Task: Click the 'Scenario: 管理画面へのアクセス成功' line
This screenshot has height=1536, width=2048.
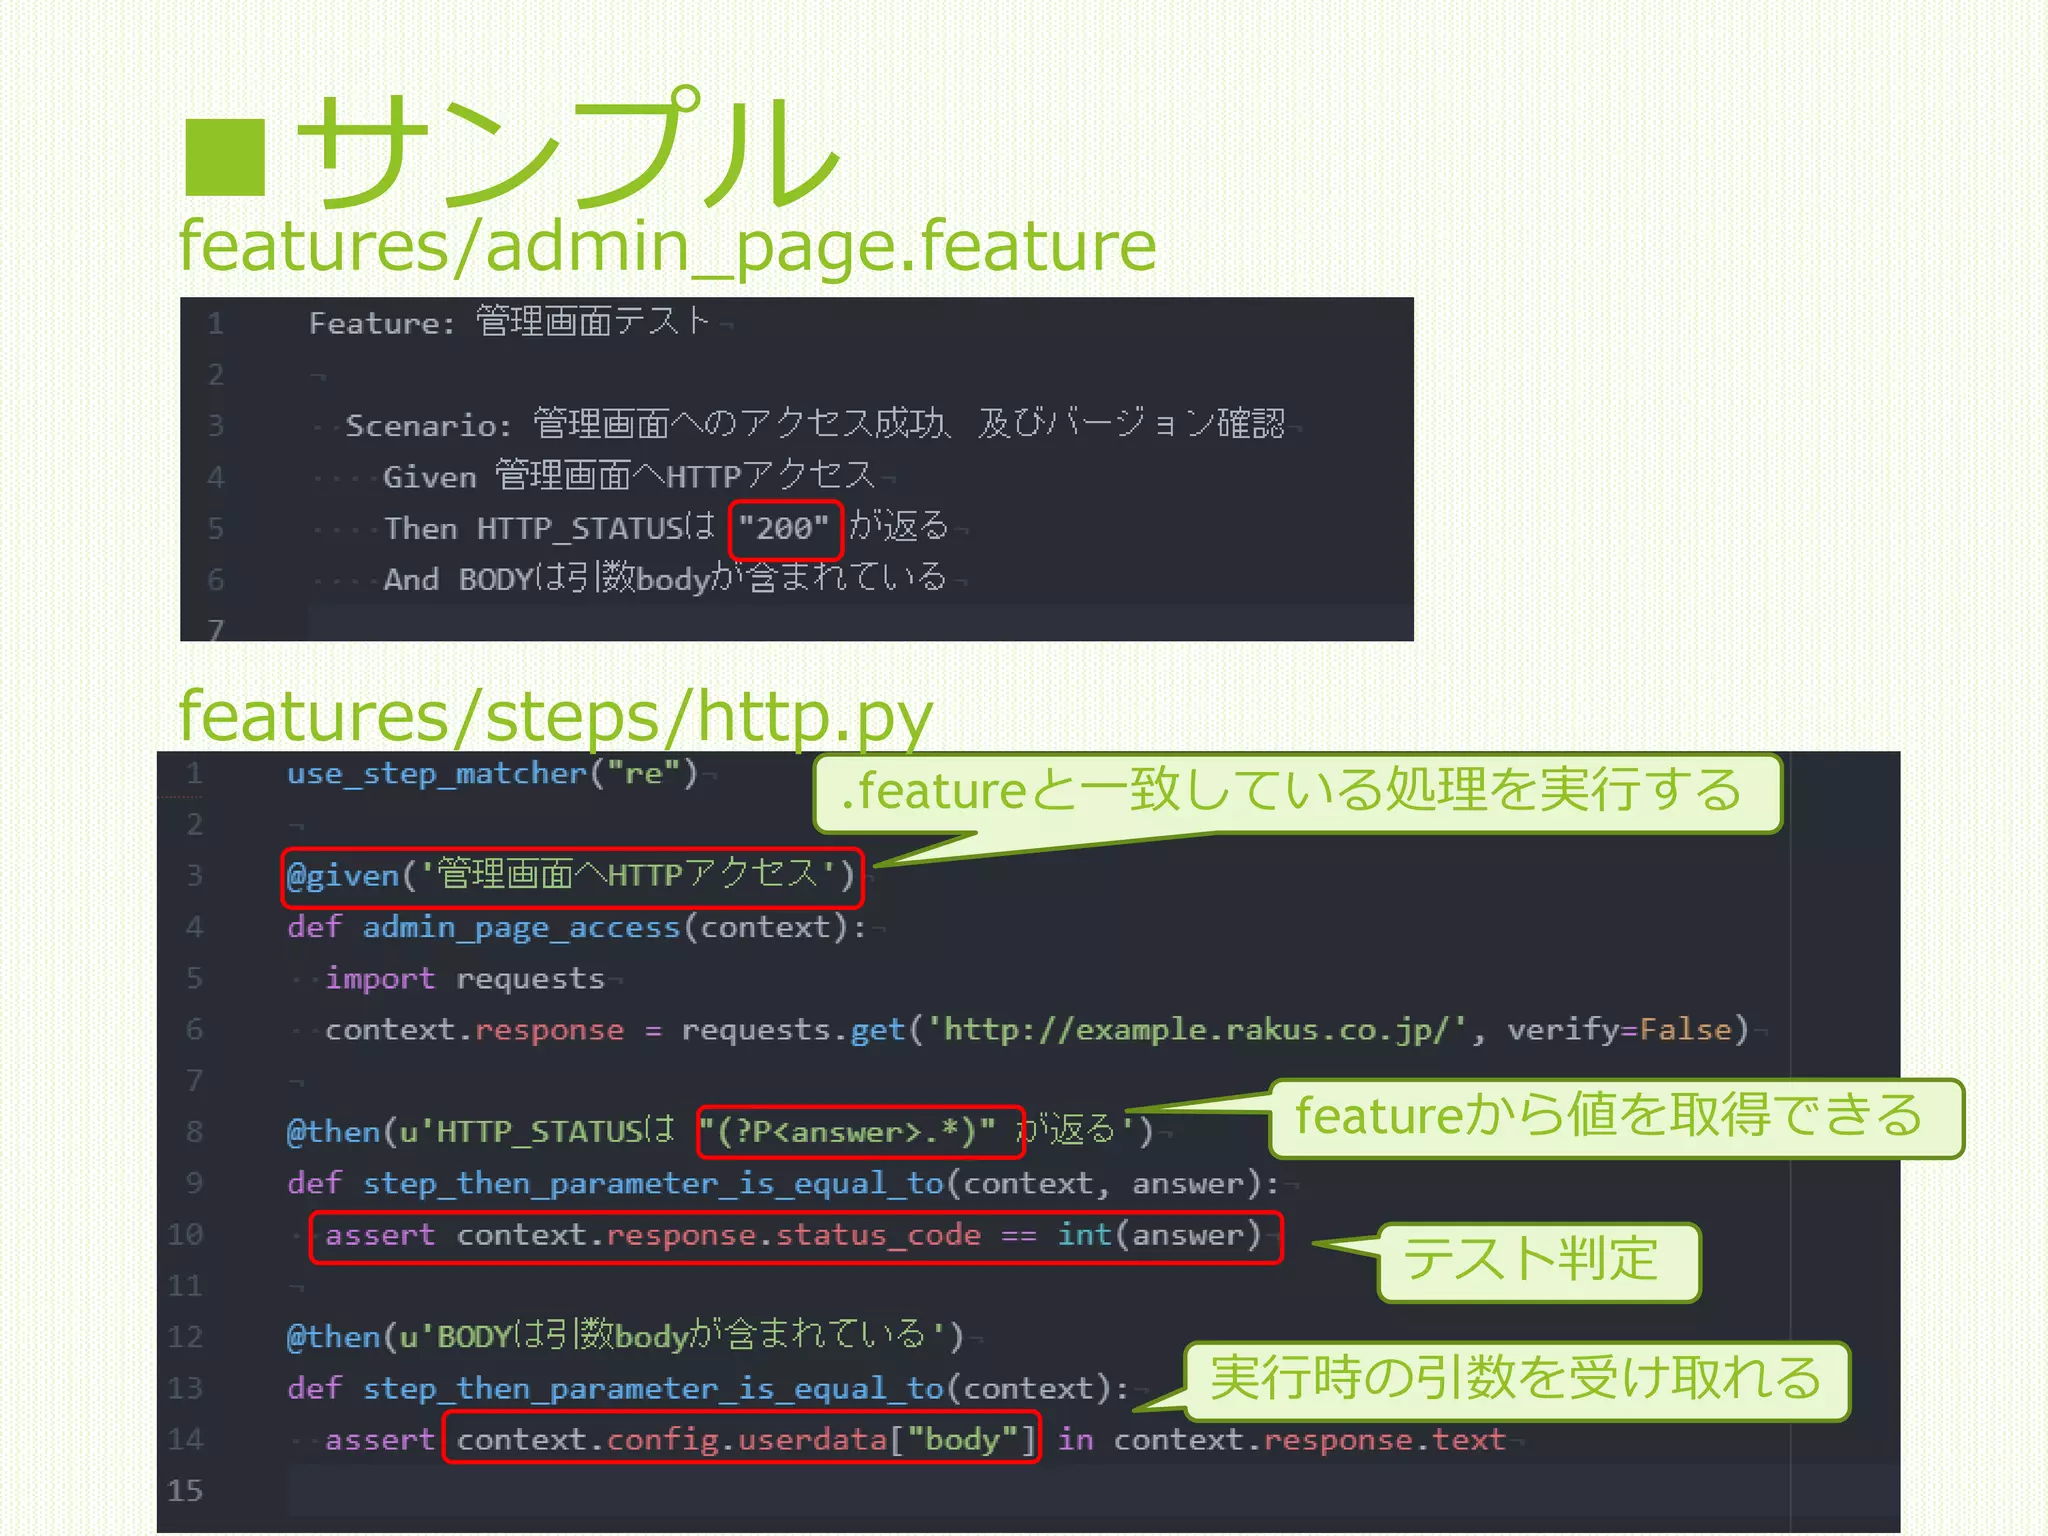Action: pos(814,424)
